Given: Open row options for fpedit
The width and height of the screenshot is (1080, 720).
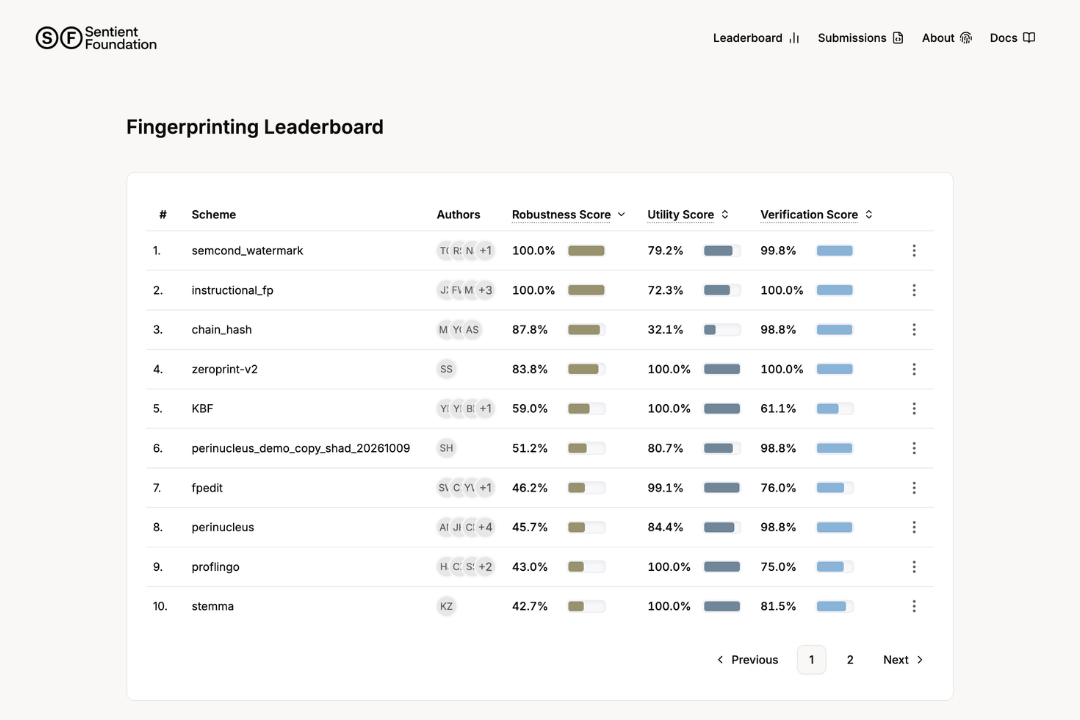Looking at the screenshot, I should [x=914, y=488].
